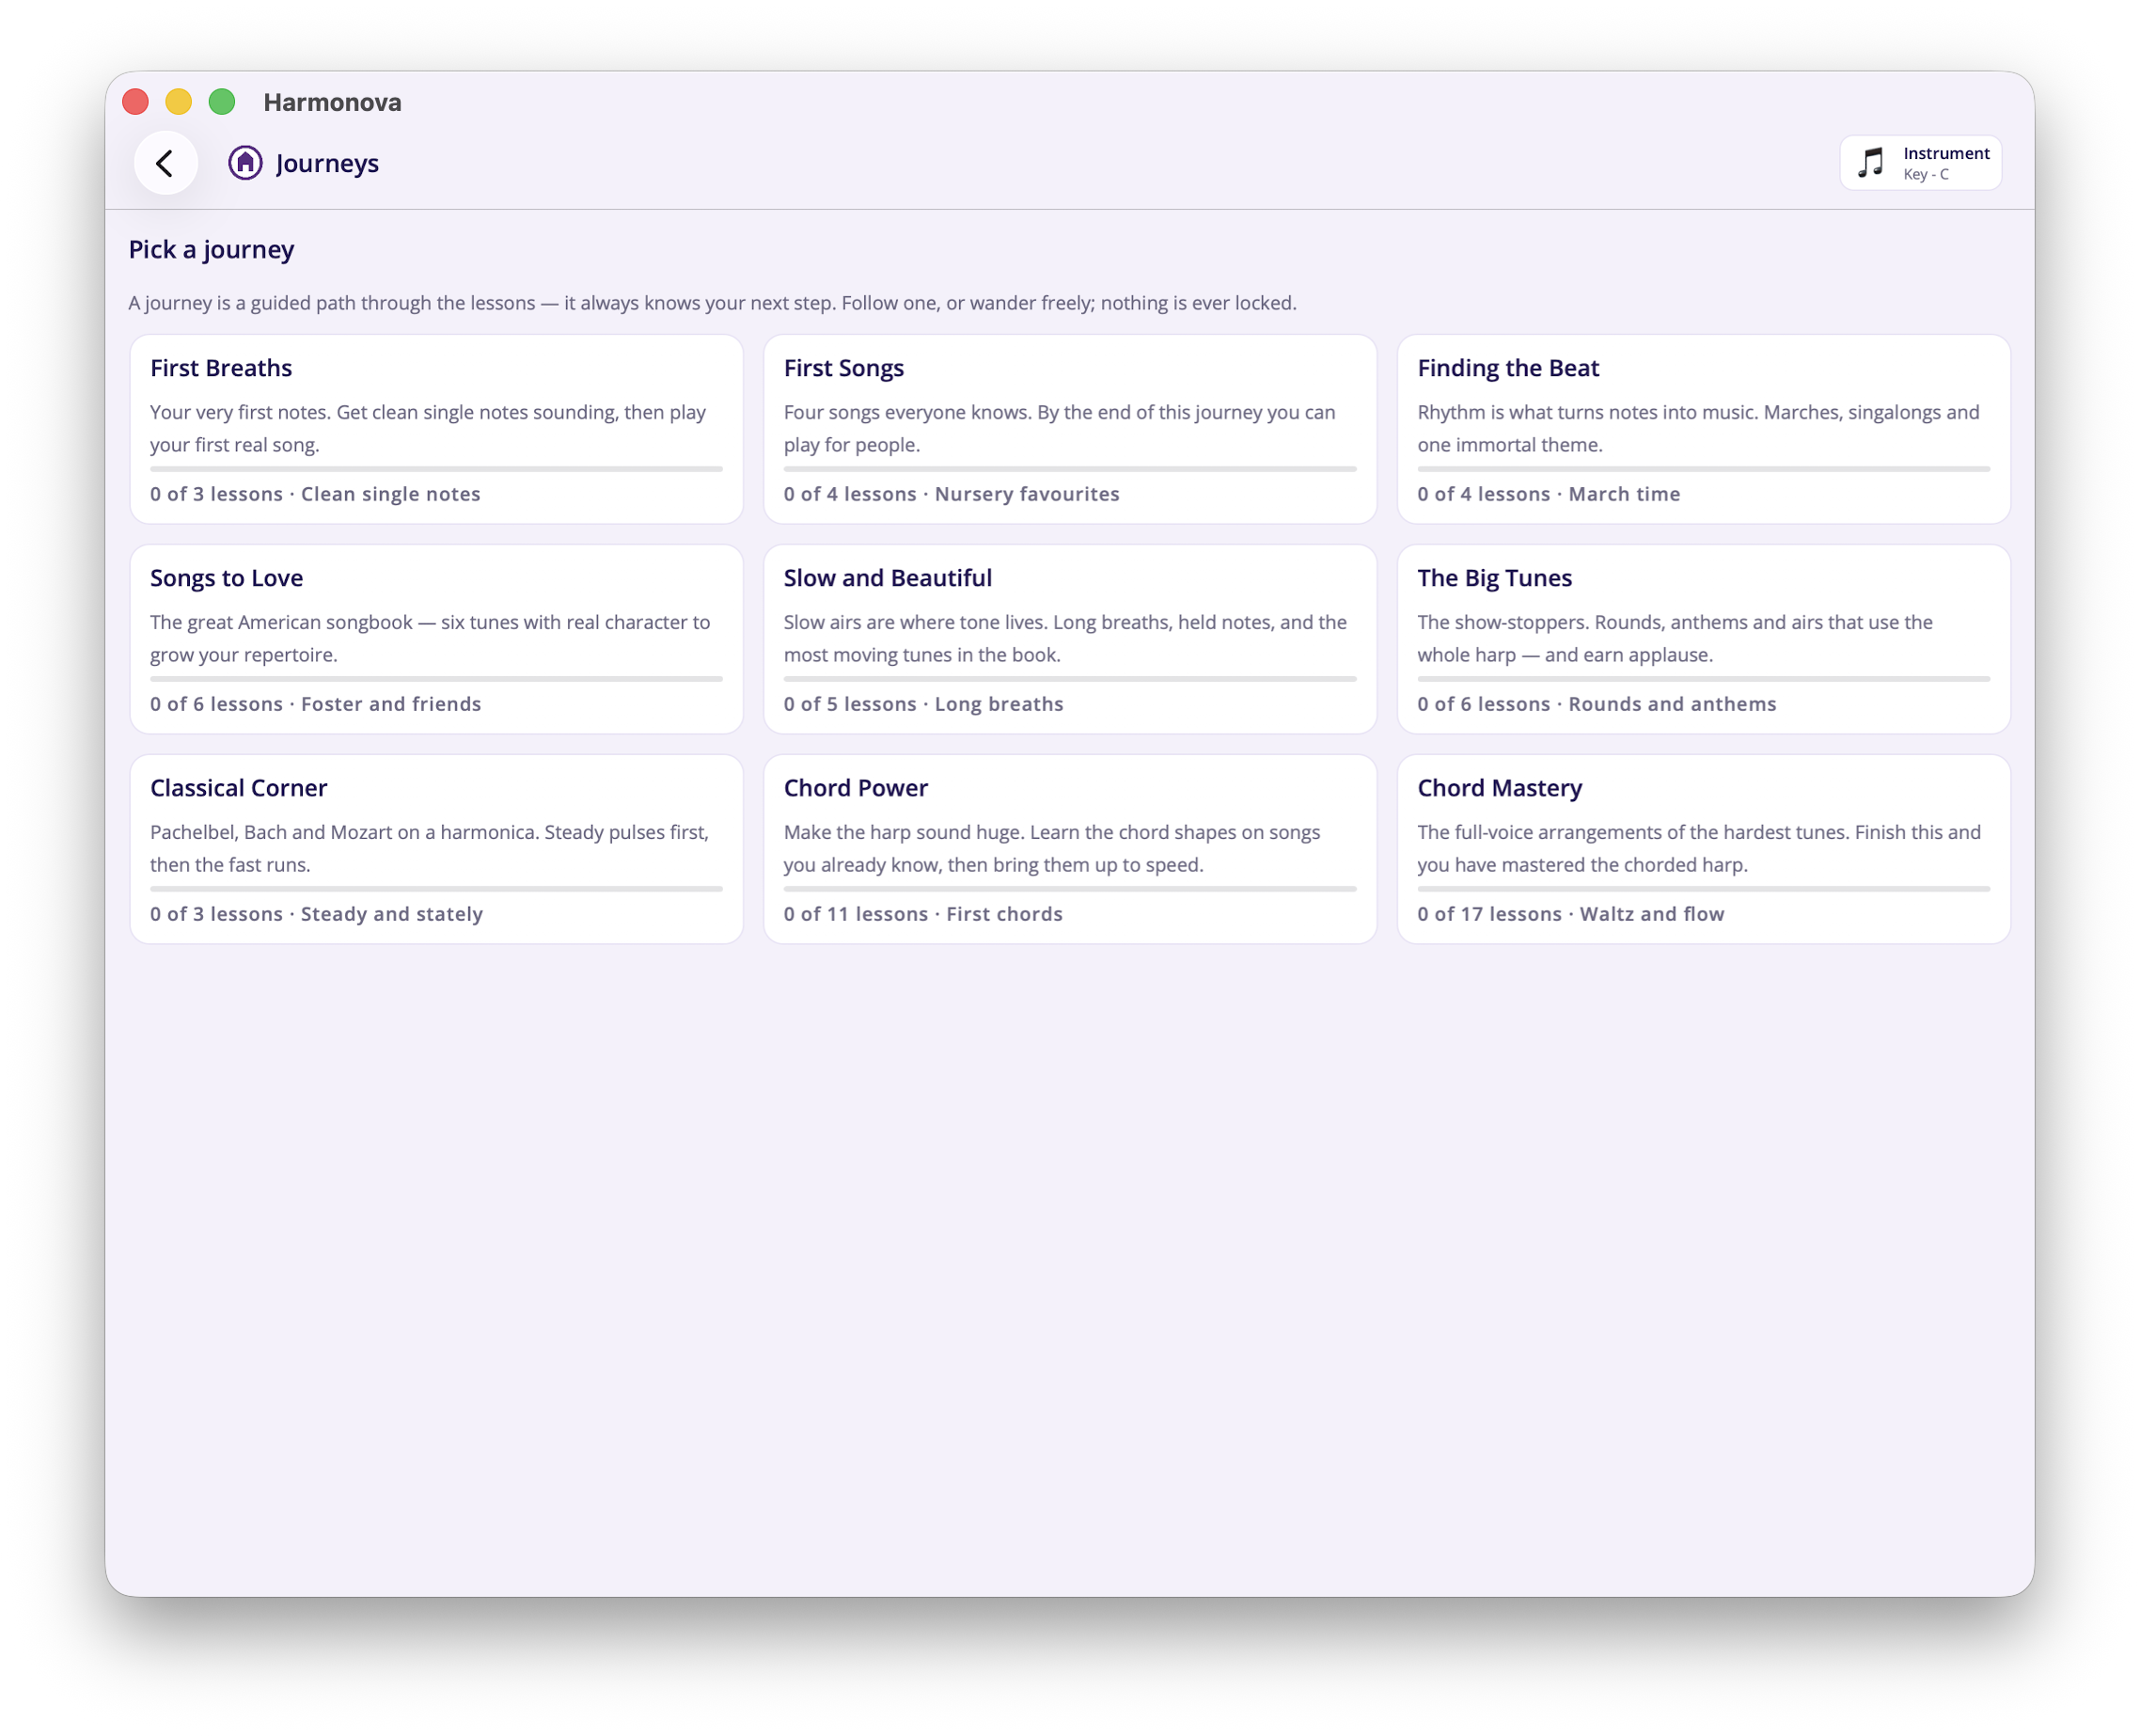Click the Journeys page title
The width and height of the screenshot is (2140, 1736).
point(327,163)
